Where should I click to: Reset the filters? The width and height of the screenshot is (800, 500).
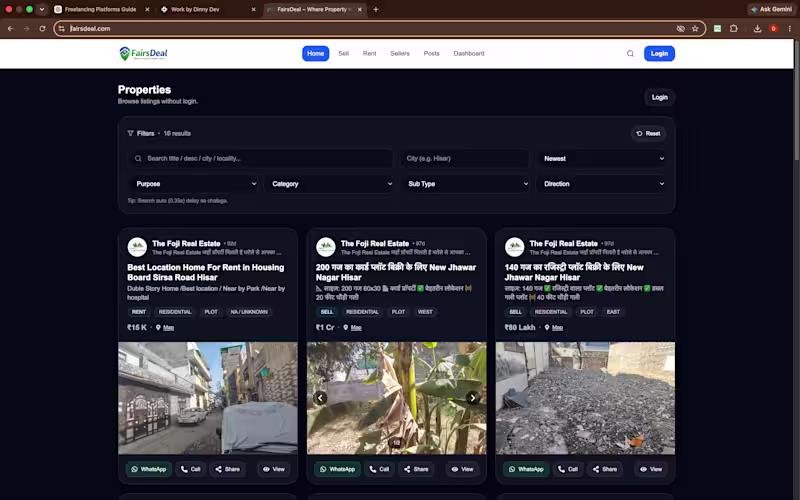pos(648,134)
